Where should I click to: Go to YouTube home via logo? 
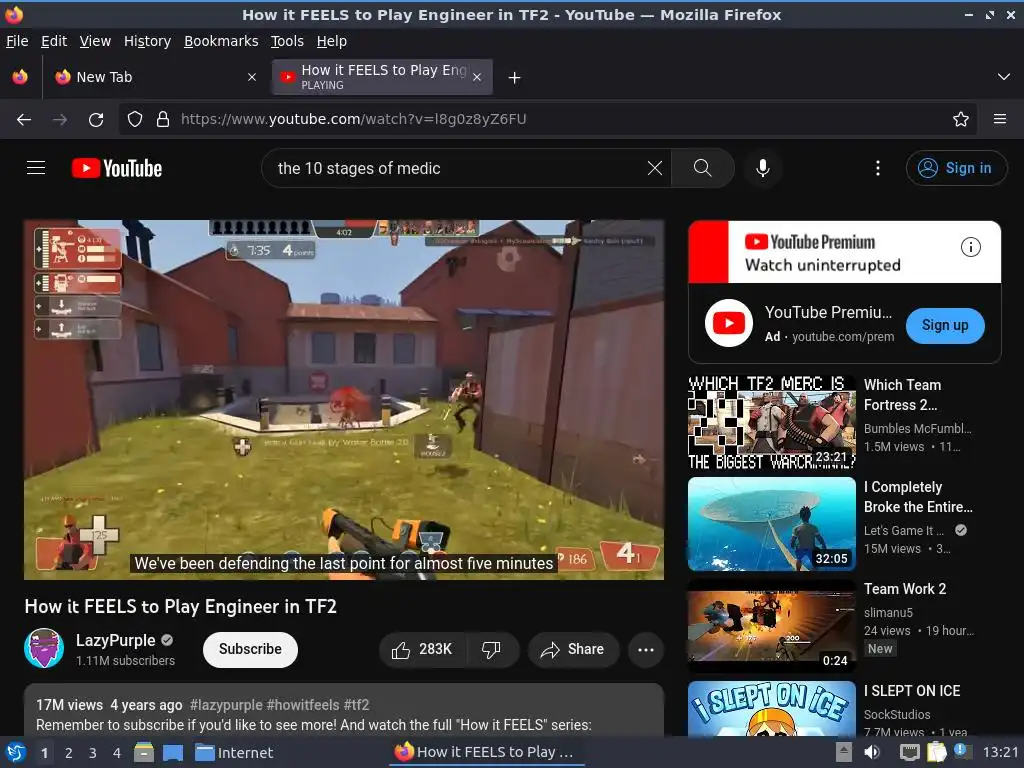[117, 168]
